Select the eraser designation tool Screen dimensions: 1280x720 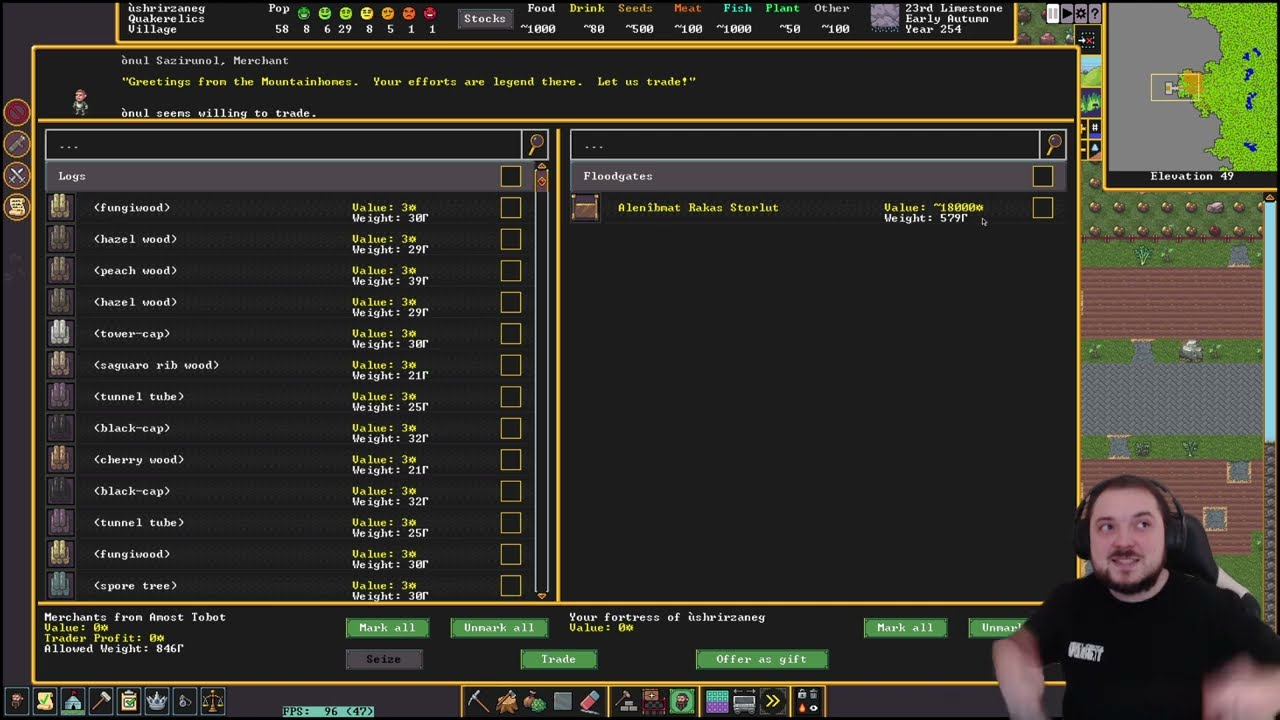click(590, 701)
